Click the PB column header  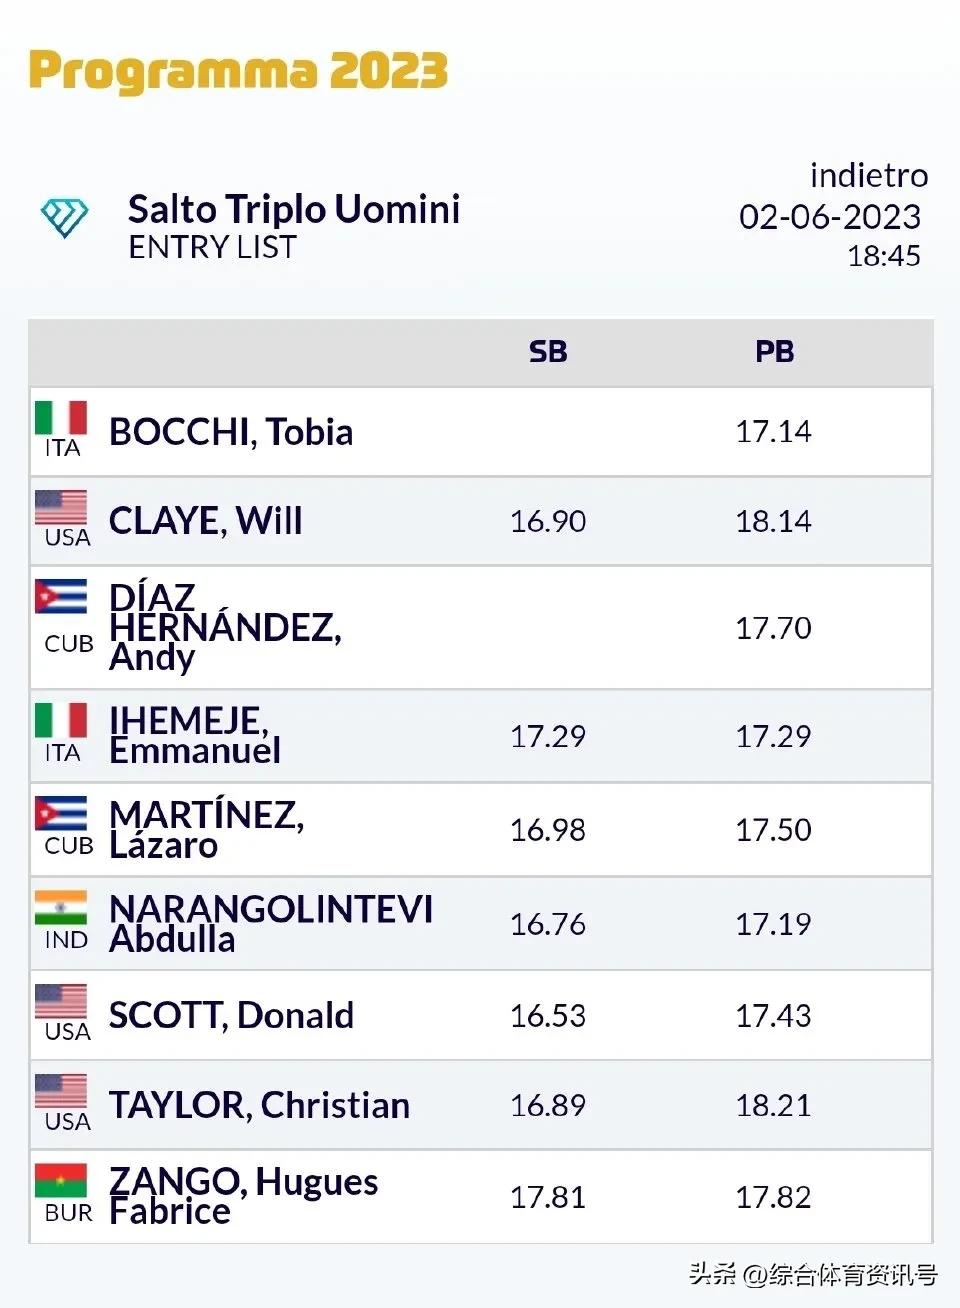(x=774, y=352)
